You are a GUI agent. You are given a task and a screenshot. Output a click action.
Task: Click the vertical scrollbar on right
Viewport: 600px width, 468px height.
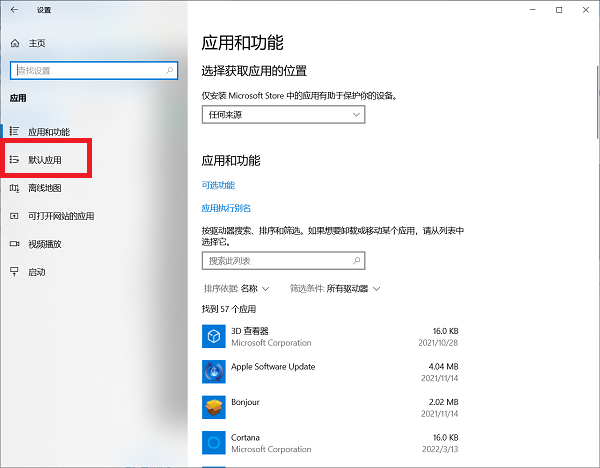(x=597, y=102)
